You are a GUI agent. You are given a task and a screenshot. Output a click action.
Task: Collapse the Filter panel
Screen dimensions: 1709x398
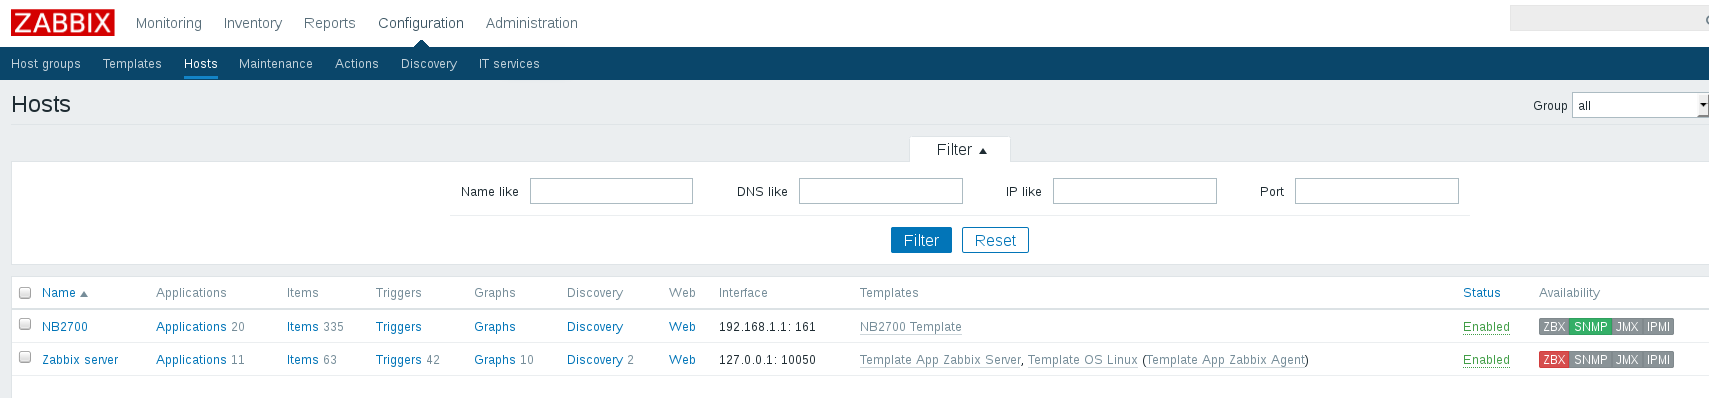961,149
